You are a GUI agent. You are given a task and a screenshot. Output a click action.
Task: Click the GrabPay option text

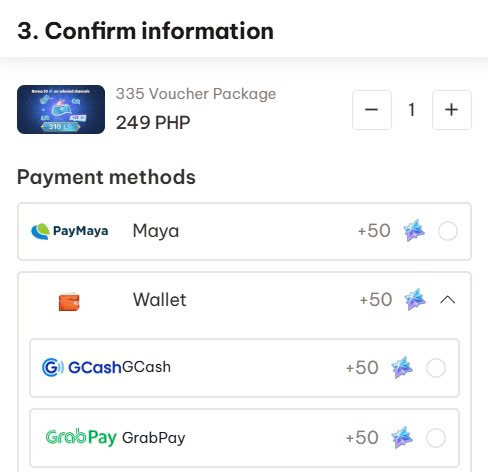coord(154,438)
